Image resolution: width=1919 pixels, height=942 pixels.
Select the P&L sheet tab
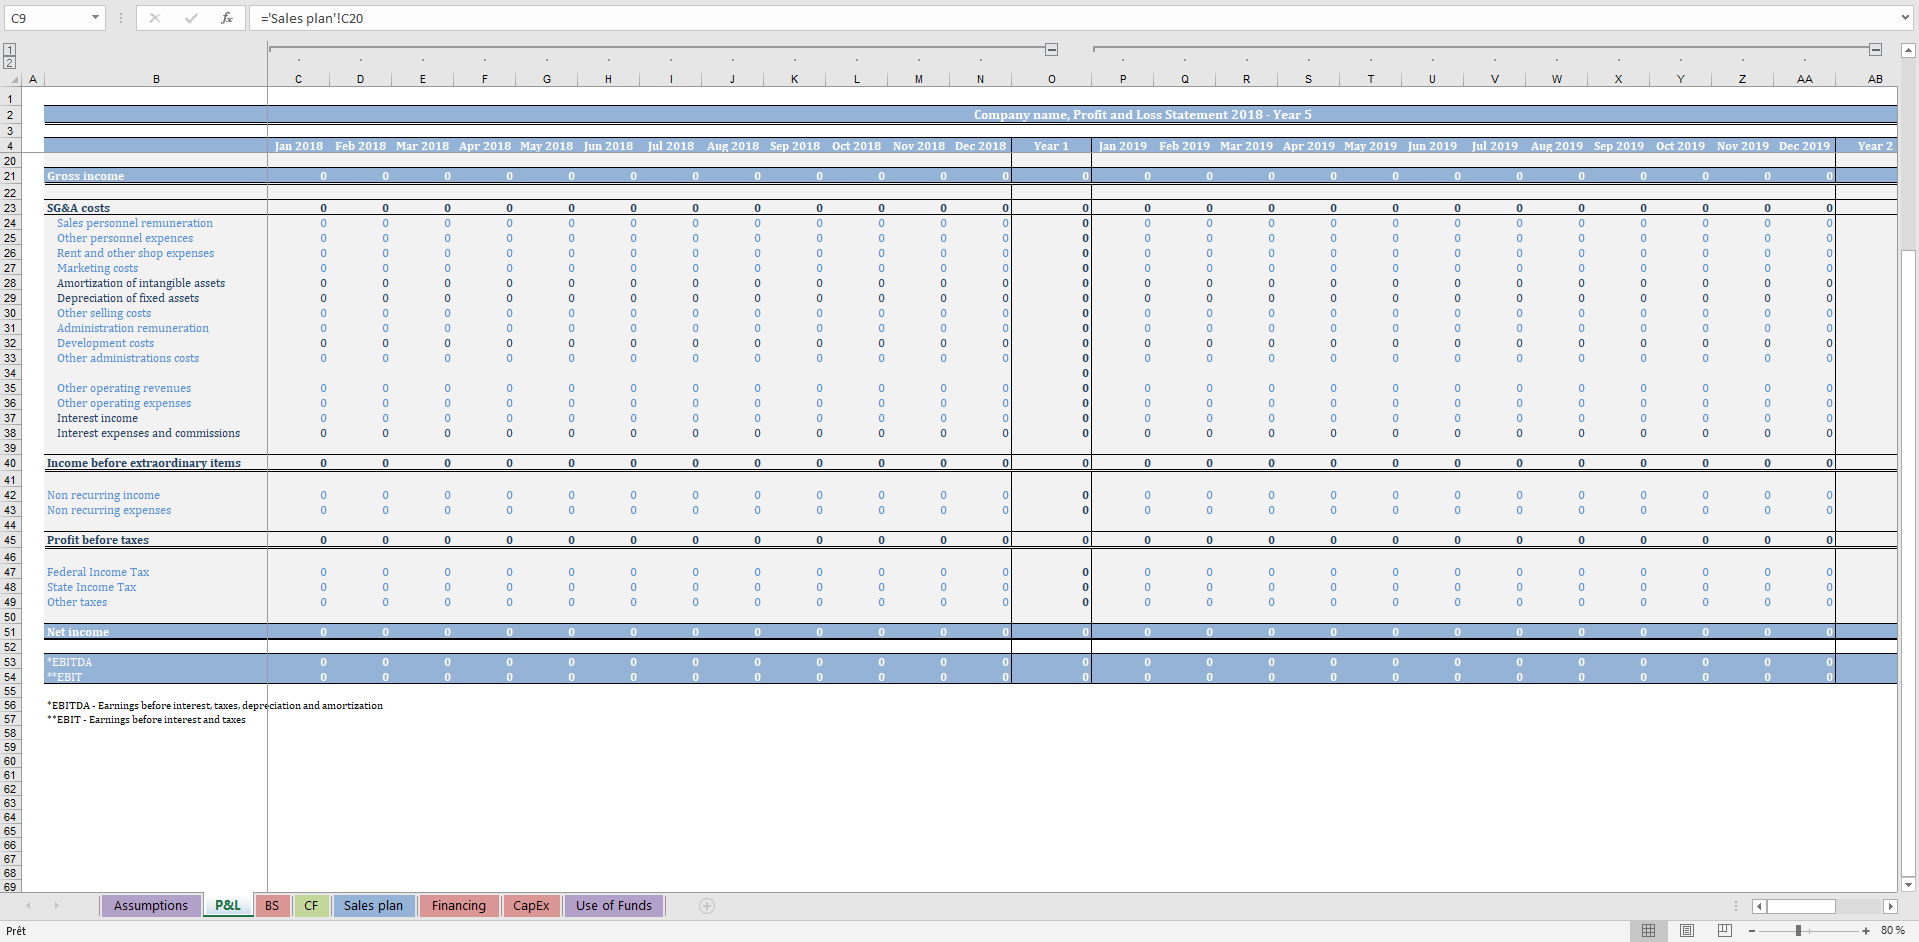click(228, 906)
